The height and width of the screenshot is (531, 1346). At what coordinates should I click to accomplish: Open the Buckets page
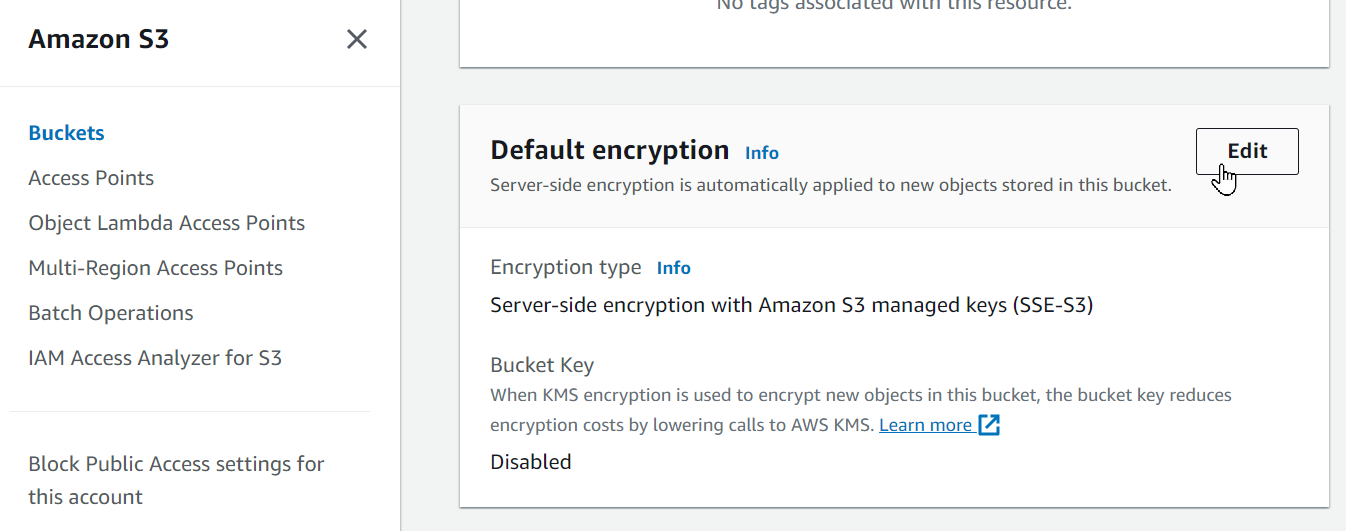(67, 133)
